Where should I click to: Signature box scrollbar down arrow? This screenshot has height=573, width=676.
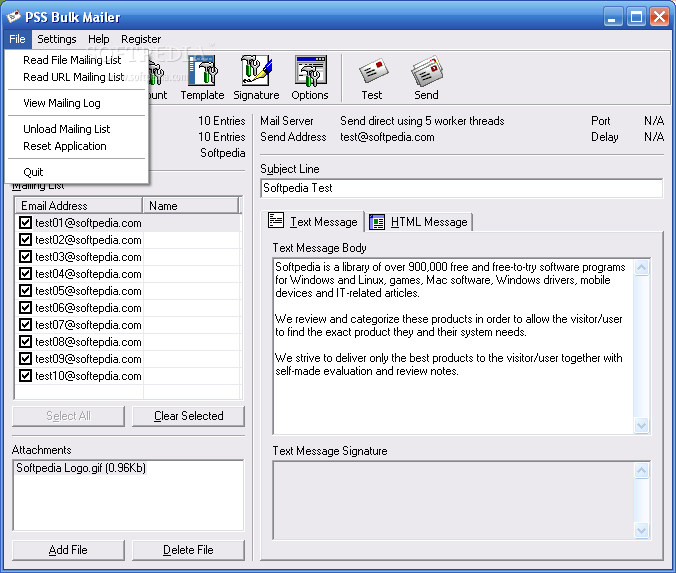coord(642,530)
